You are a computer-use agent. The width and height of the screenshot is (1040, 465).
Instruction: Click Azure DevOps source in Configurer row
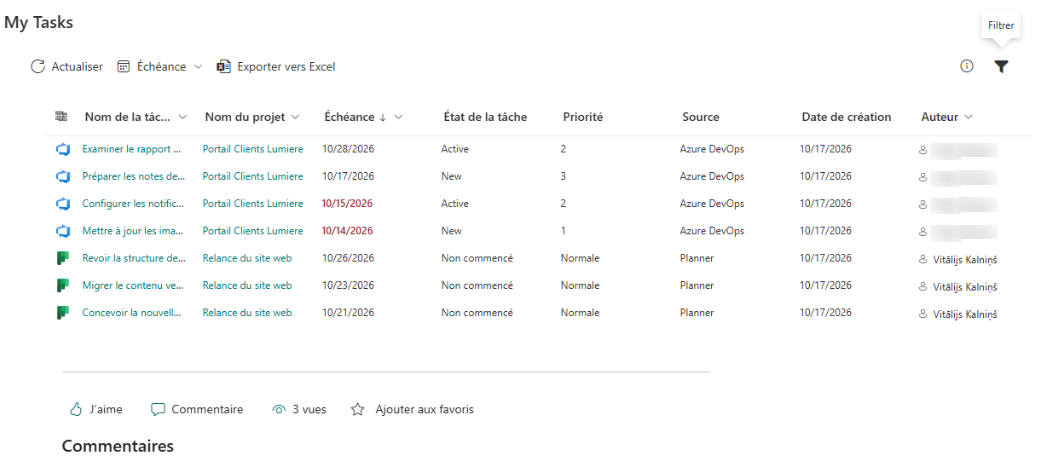pos(712,204)
